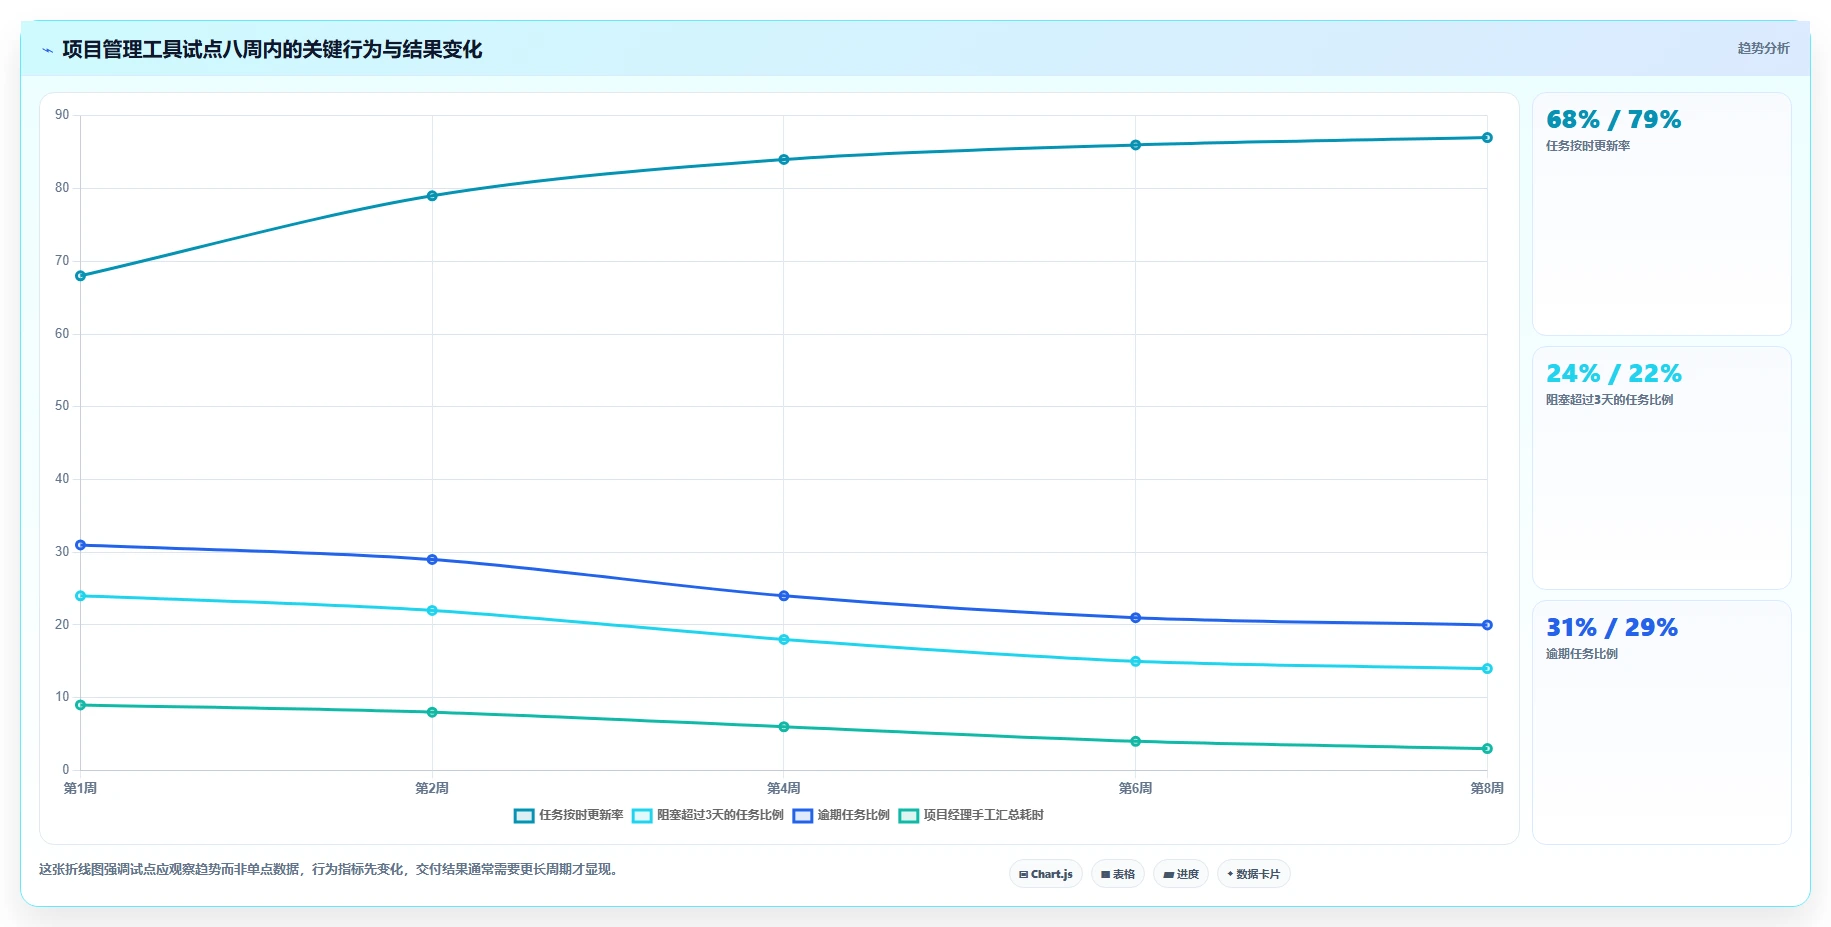Select the 逾期任务比例 point at 第4周
The image size is (1831, 927).
tap(784, 596)
